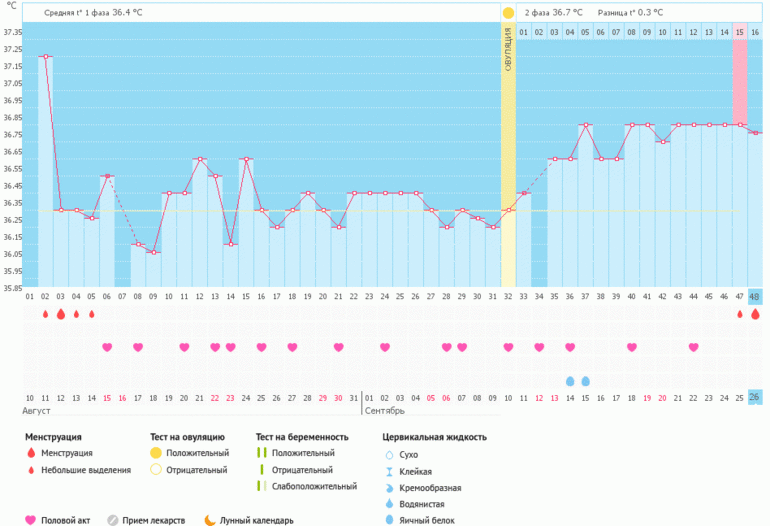Click the heart icon on cycle day 44
The width and height of the screenshot is (770, 526).
[693, 347]
